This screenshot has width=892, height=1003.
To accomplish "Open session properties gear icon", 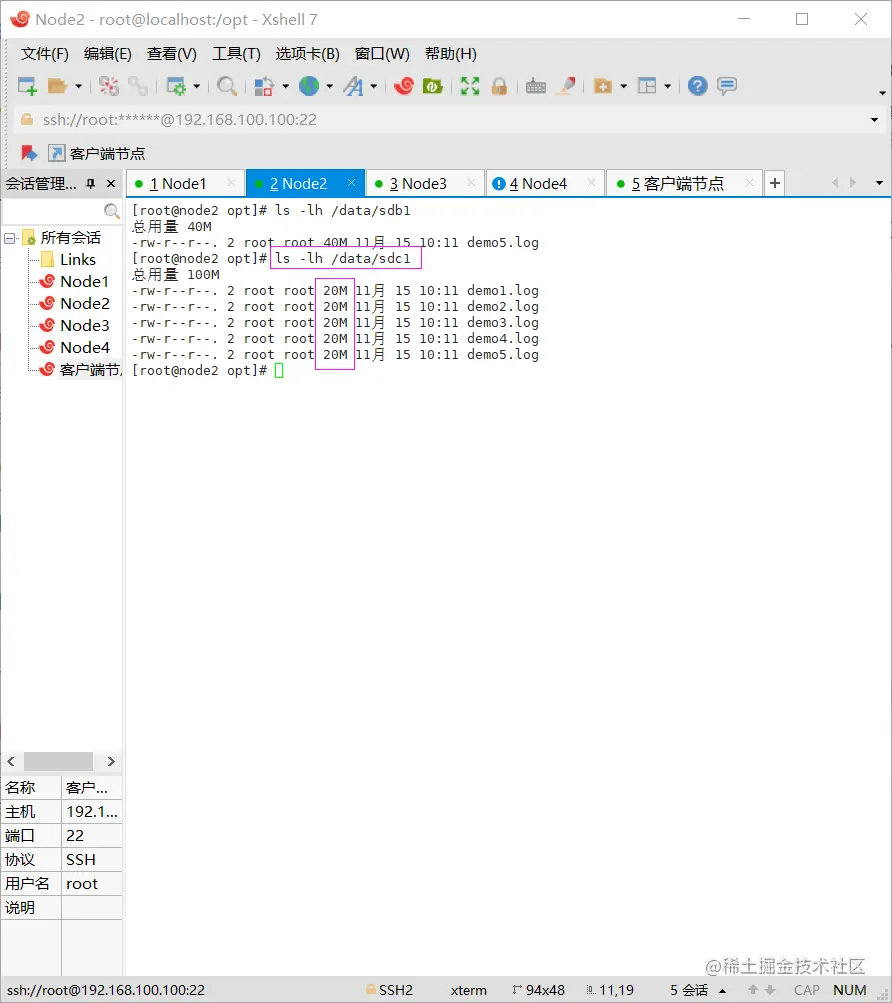I will pyautogui.click(x=175, y=85).
